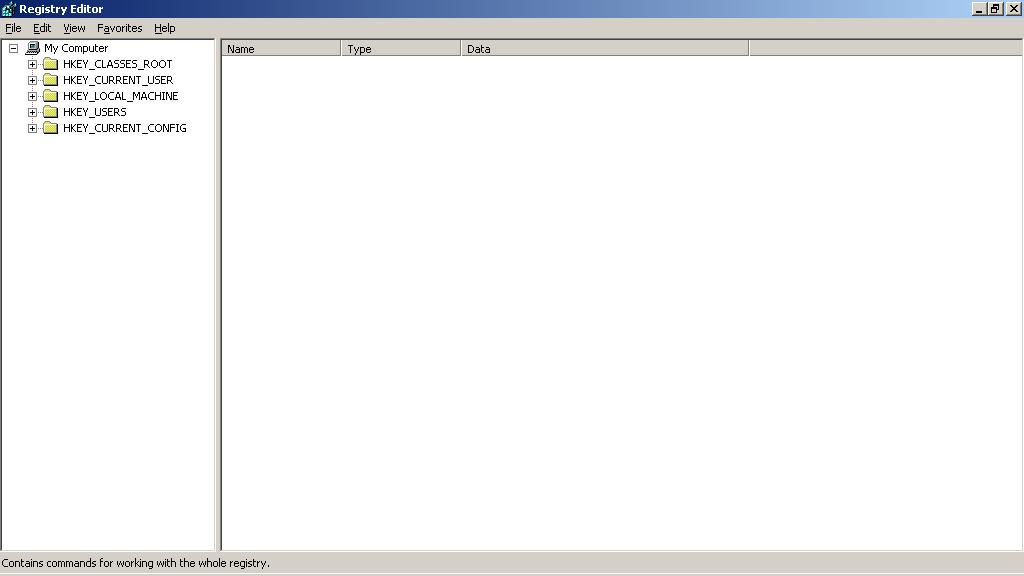Open the File menu

click(13, 28)
